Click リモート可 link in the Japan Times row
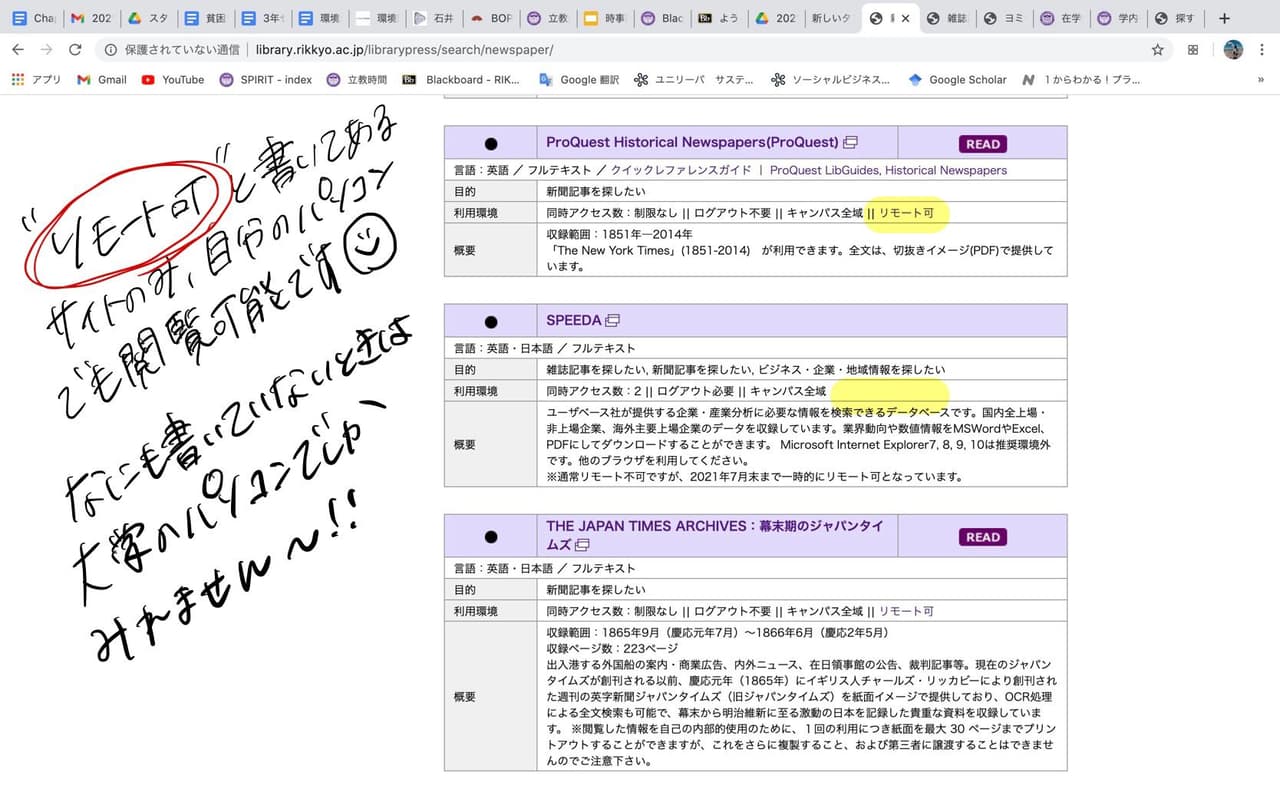This screenshot has height=789, width=1280. click(x=906, y=611)
